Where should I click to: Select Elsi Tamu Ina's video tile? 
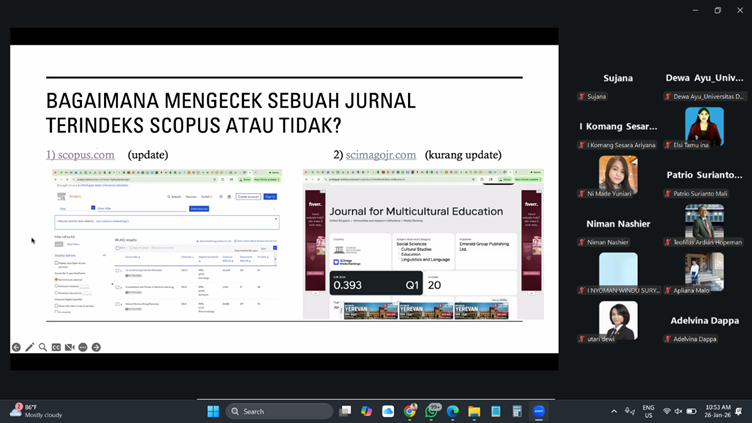coord(704,127)
